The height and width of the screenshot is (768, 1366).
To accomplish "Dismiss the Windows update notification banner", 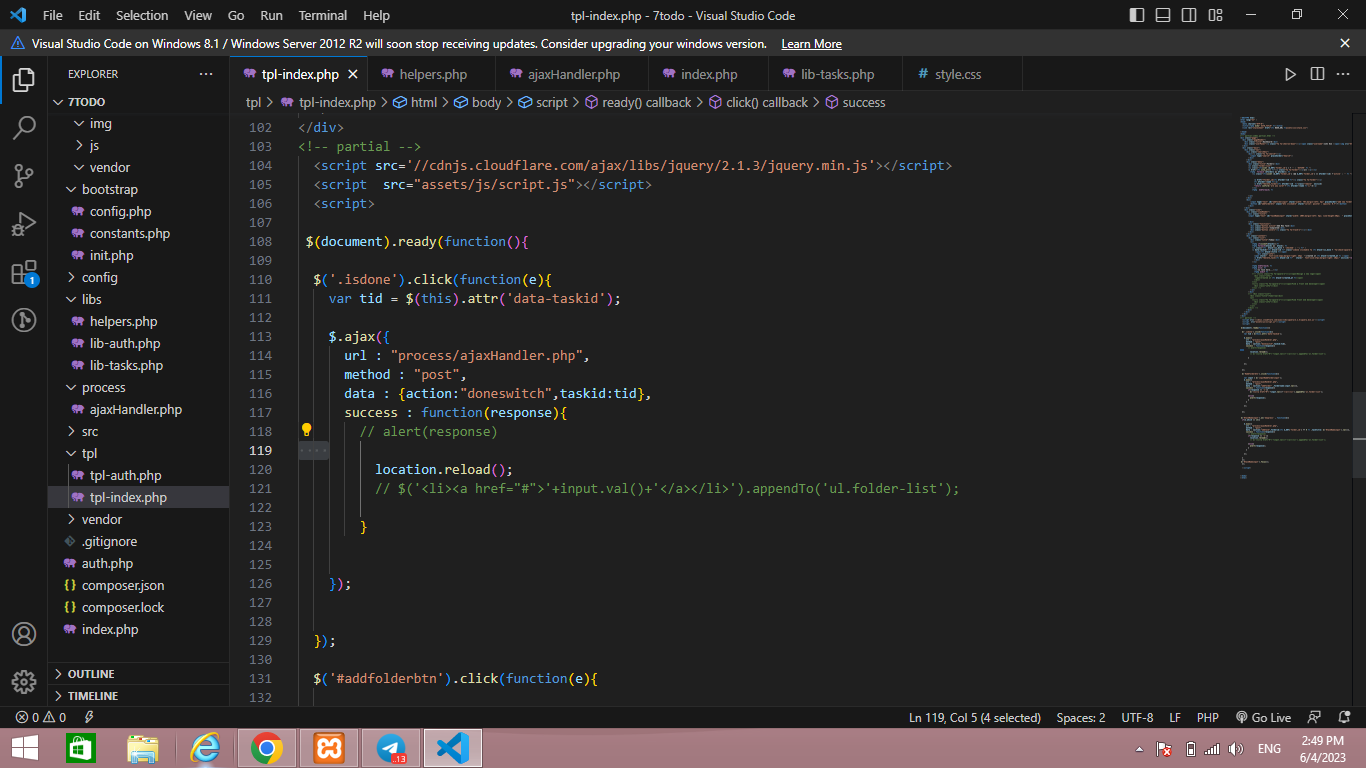I will tap(1345, 43).
